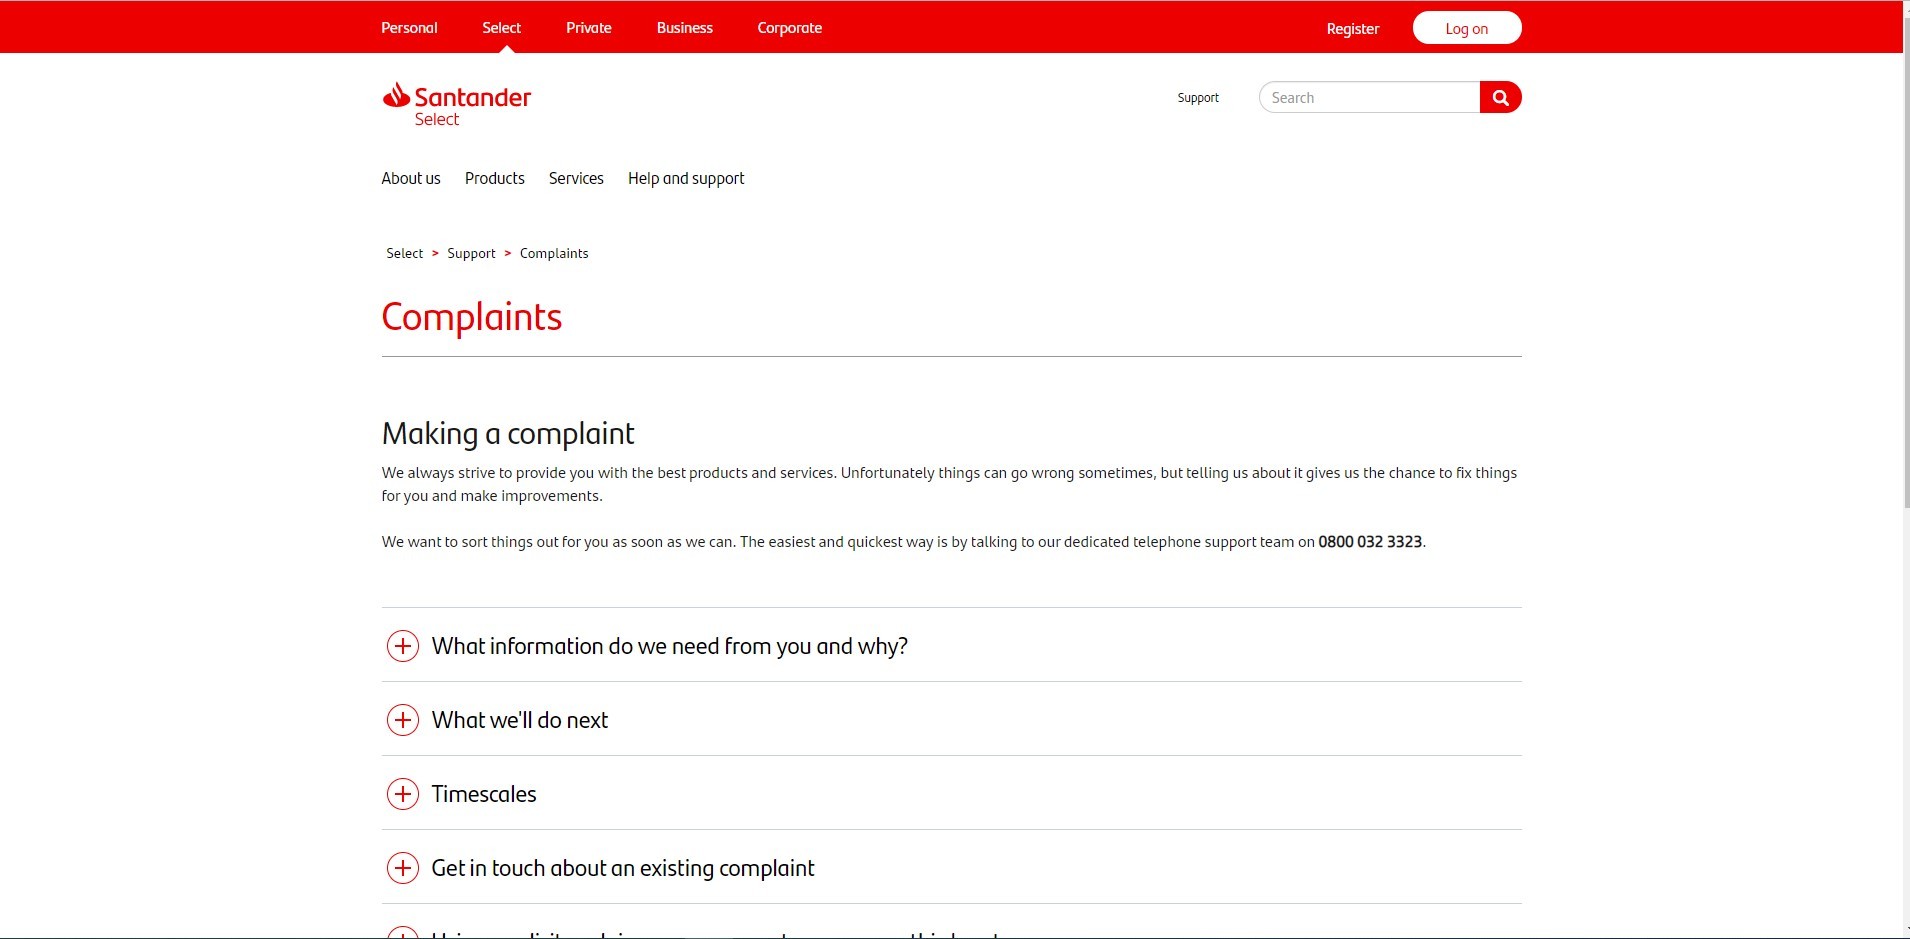Click the Select breadcrumb link

point(405,253)
